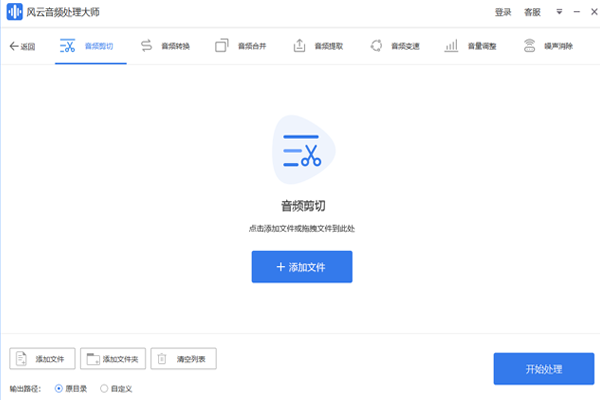Click the 音频变速 speed change icon
The width and height of the screenshot is (600, 400).
click(375, 46)
